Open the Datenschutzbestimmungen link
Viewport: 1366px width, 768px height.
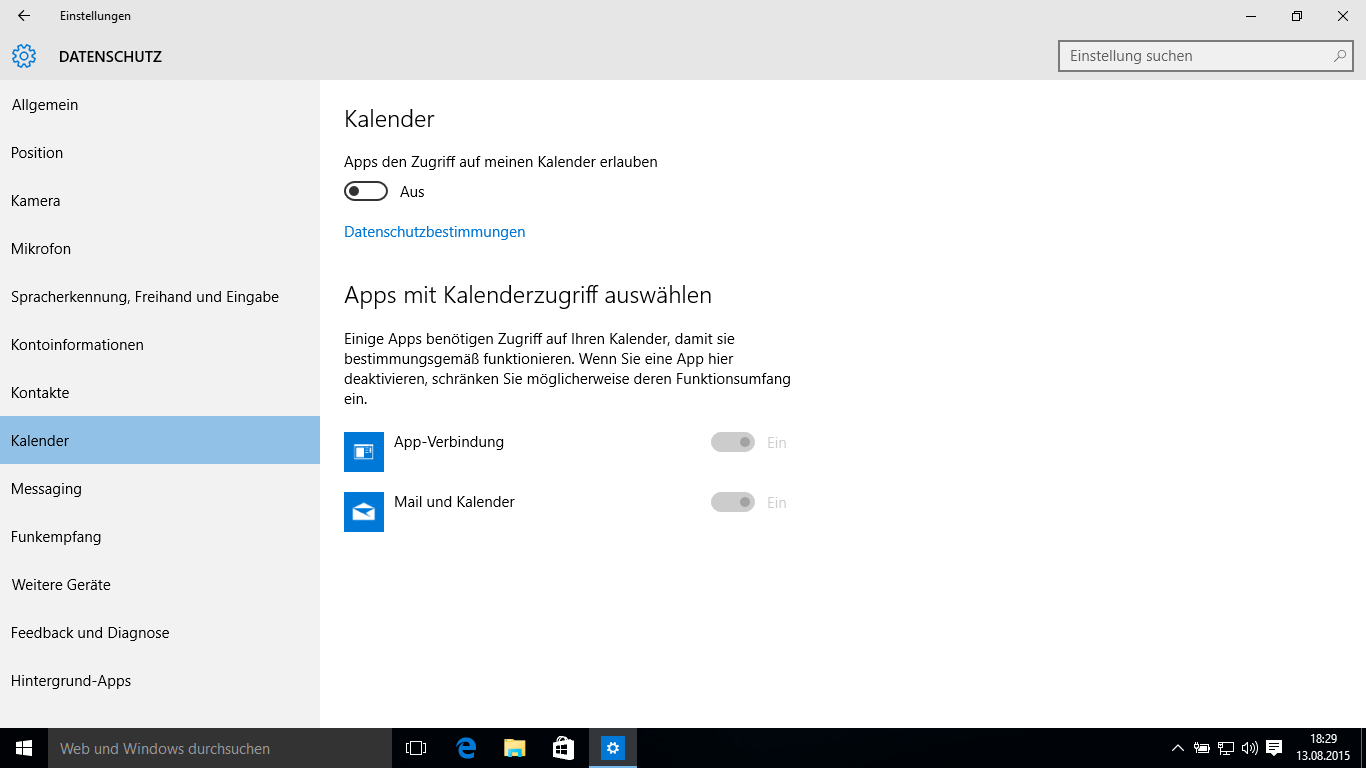tap(434, 232)
